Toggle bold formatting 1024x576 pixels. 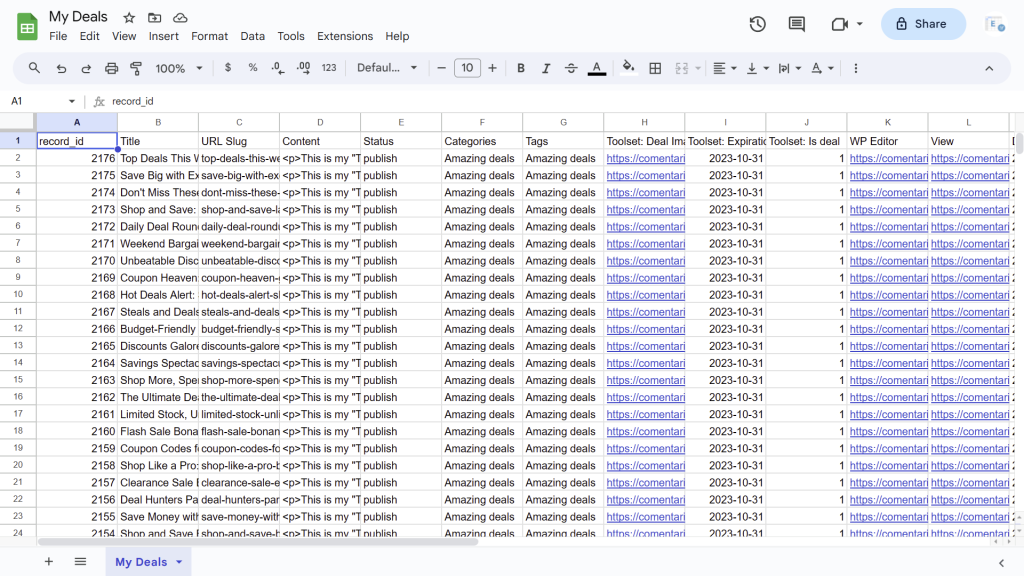(521, 68)
